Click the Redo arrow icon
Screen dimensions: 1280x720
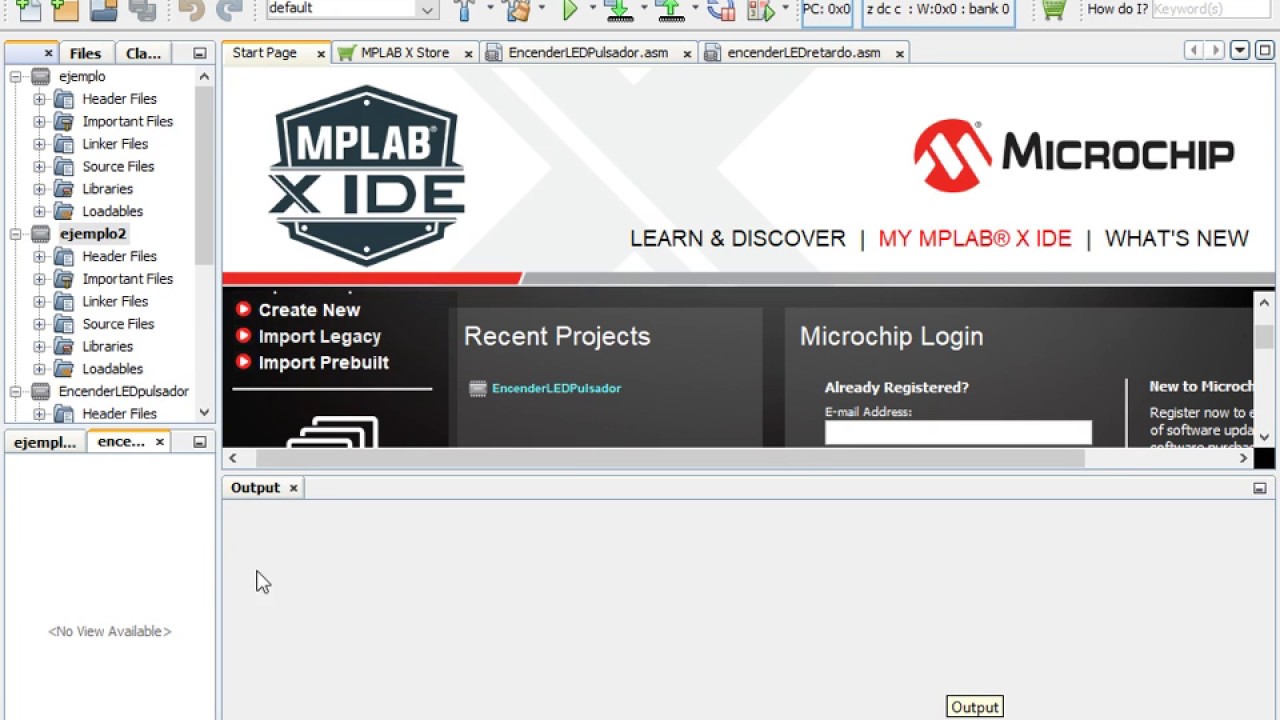coord(229,10)
